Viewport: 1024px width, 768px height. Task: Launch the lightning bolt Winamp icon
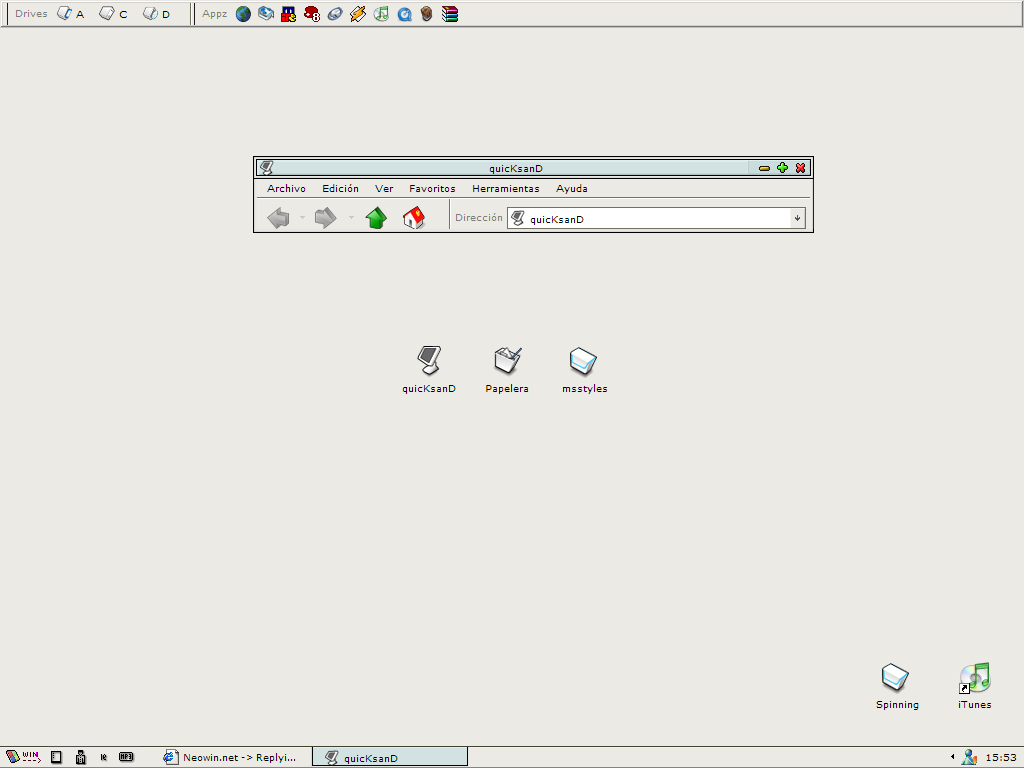[358, 14]
